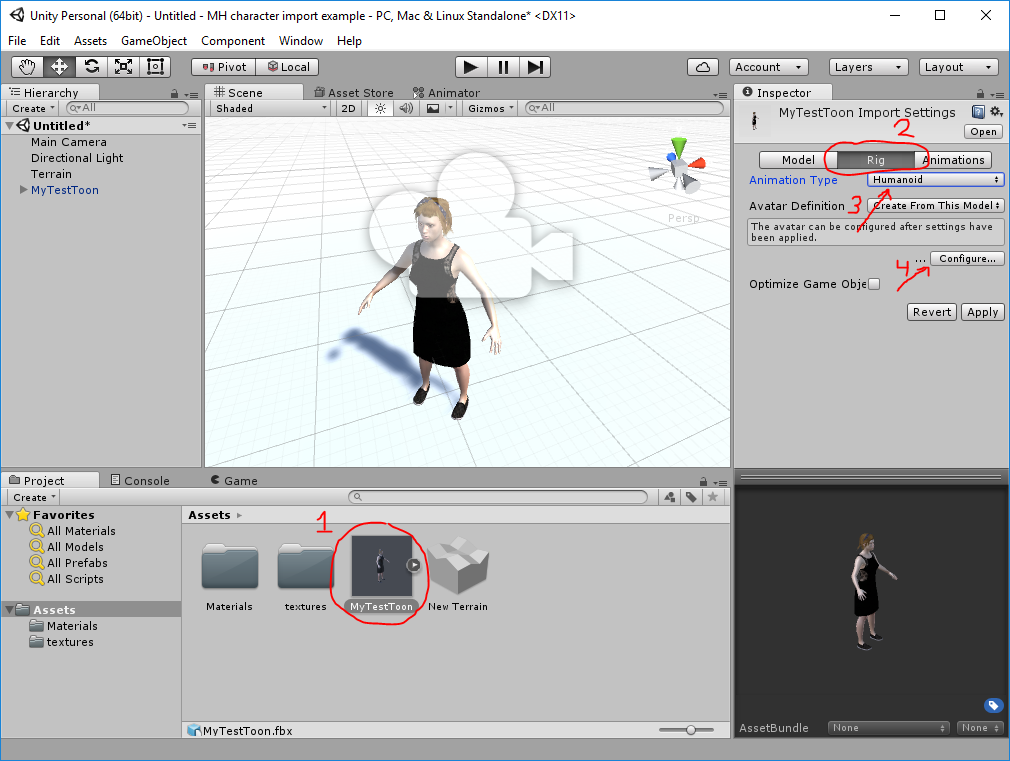Switch to the Animations tab
The width and height of the screenshot is (1010, 761).
[x=953, y=160]
